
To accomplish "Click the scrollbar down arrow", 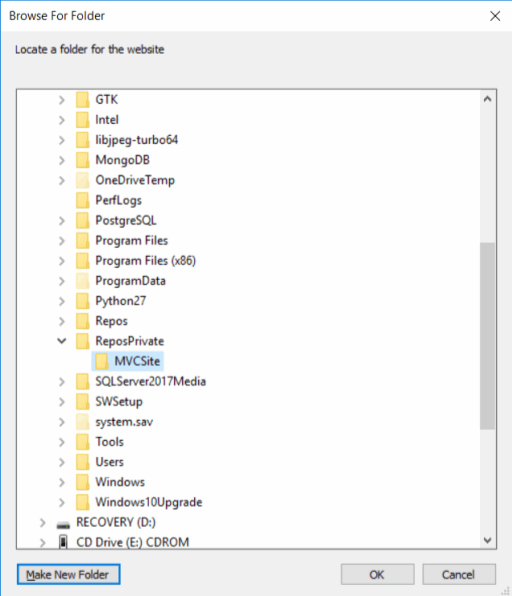I will (488, 540).
